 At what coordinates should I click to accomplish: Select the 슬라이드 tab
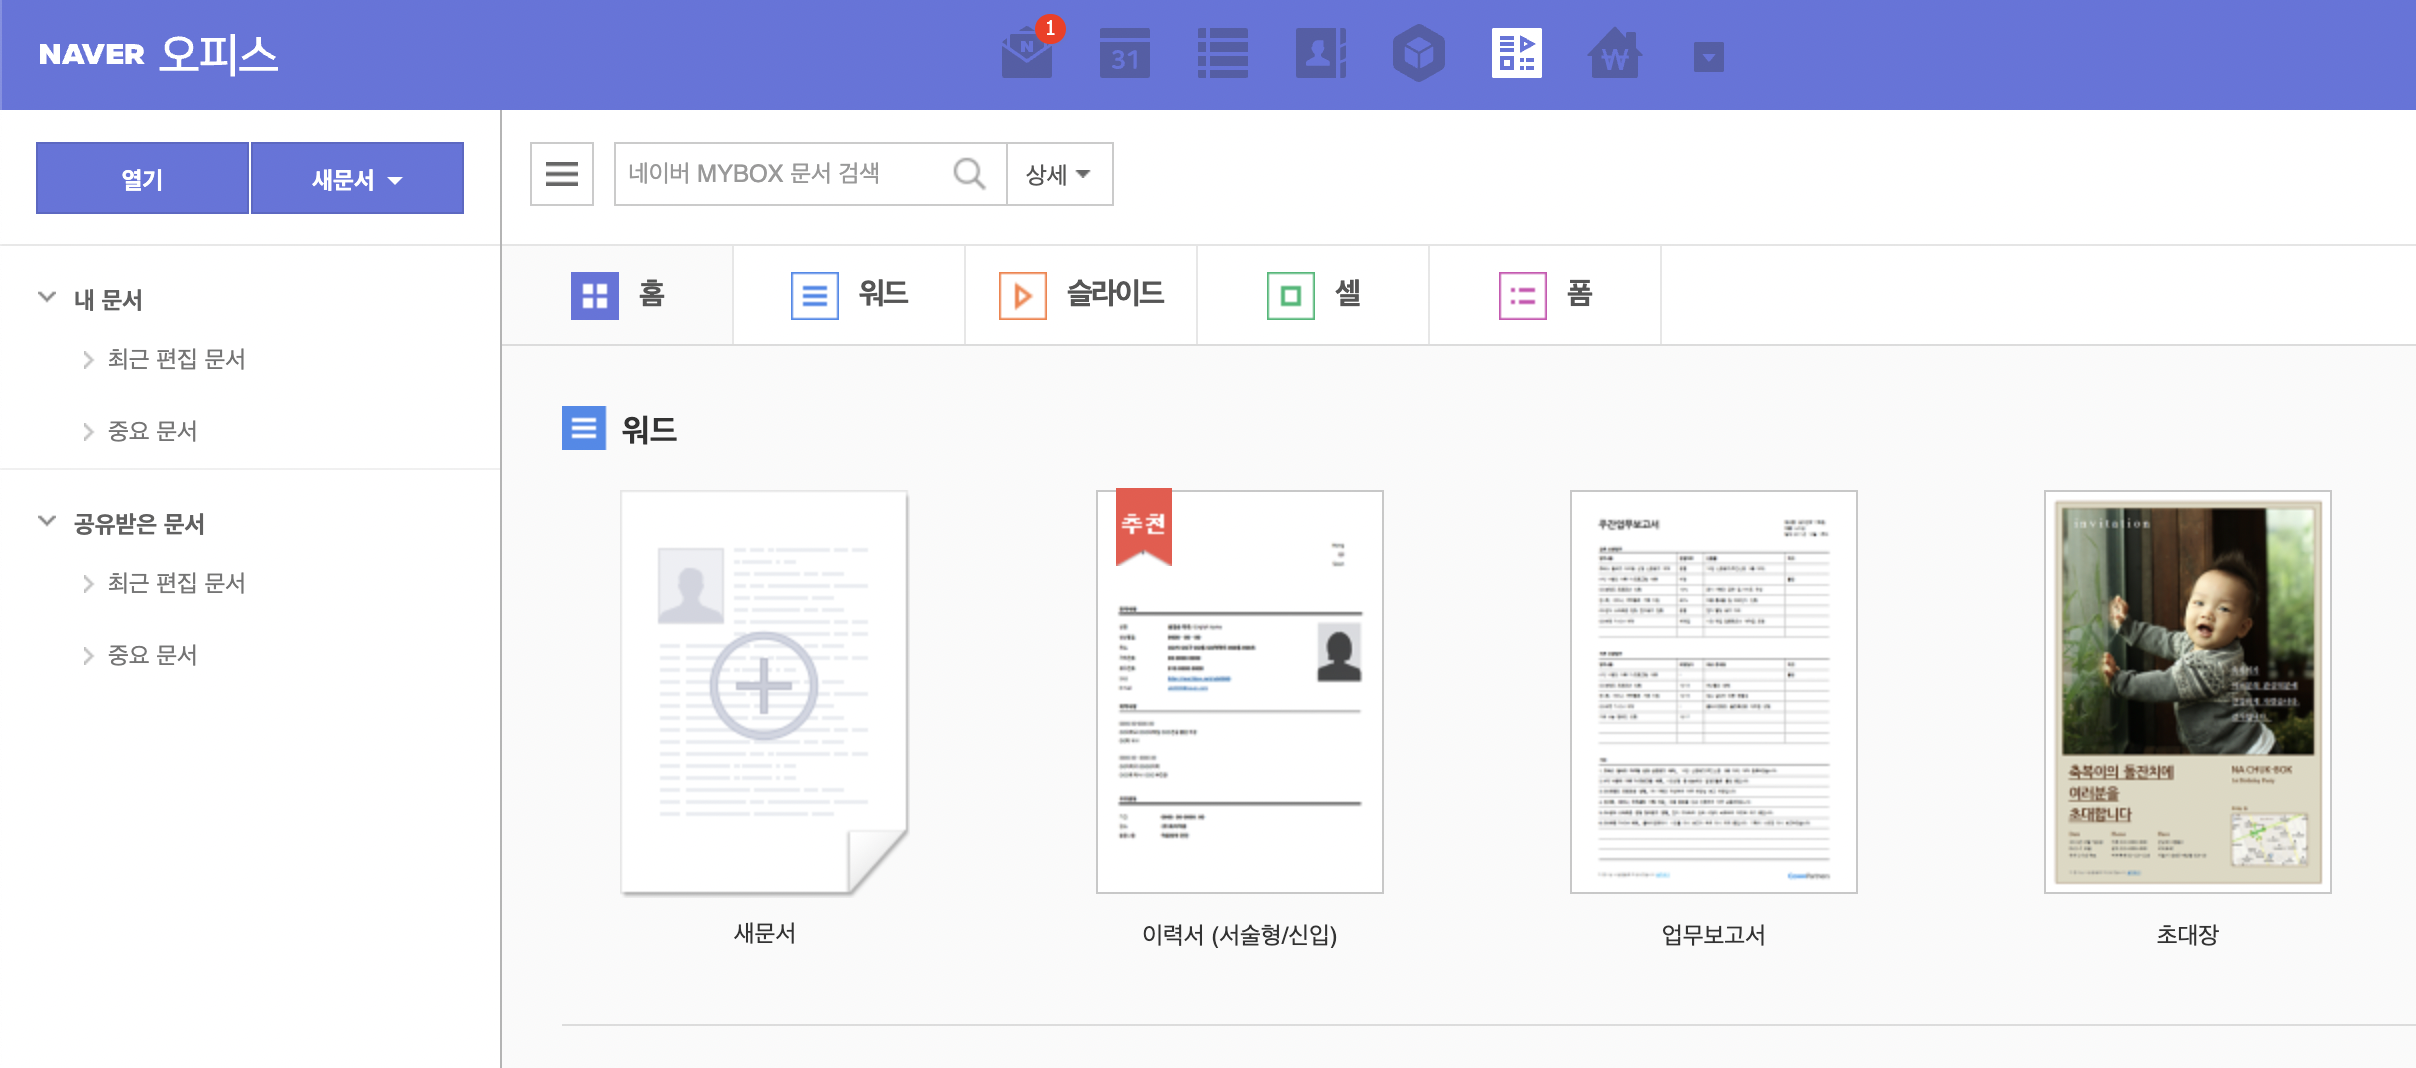pyautogui.click(x=1081, y=295)
